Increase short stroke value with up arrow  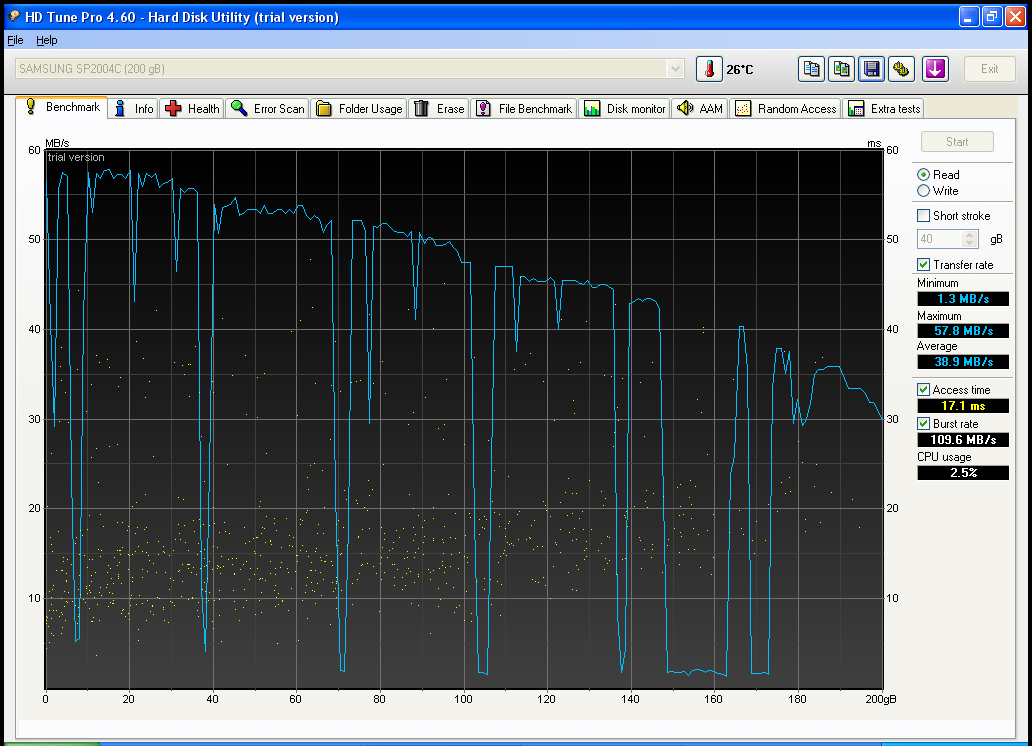tap(969, 235)
